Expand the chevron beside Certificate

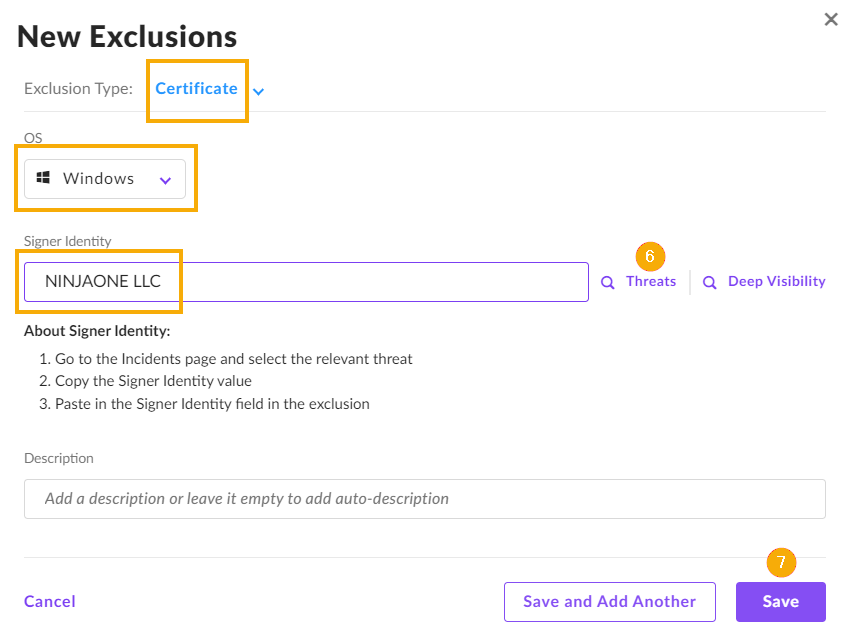(x=259, y=92)
